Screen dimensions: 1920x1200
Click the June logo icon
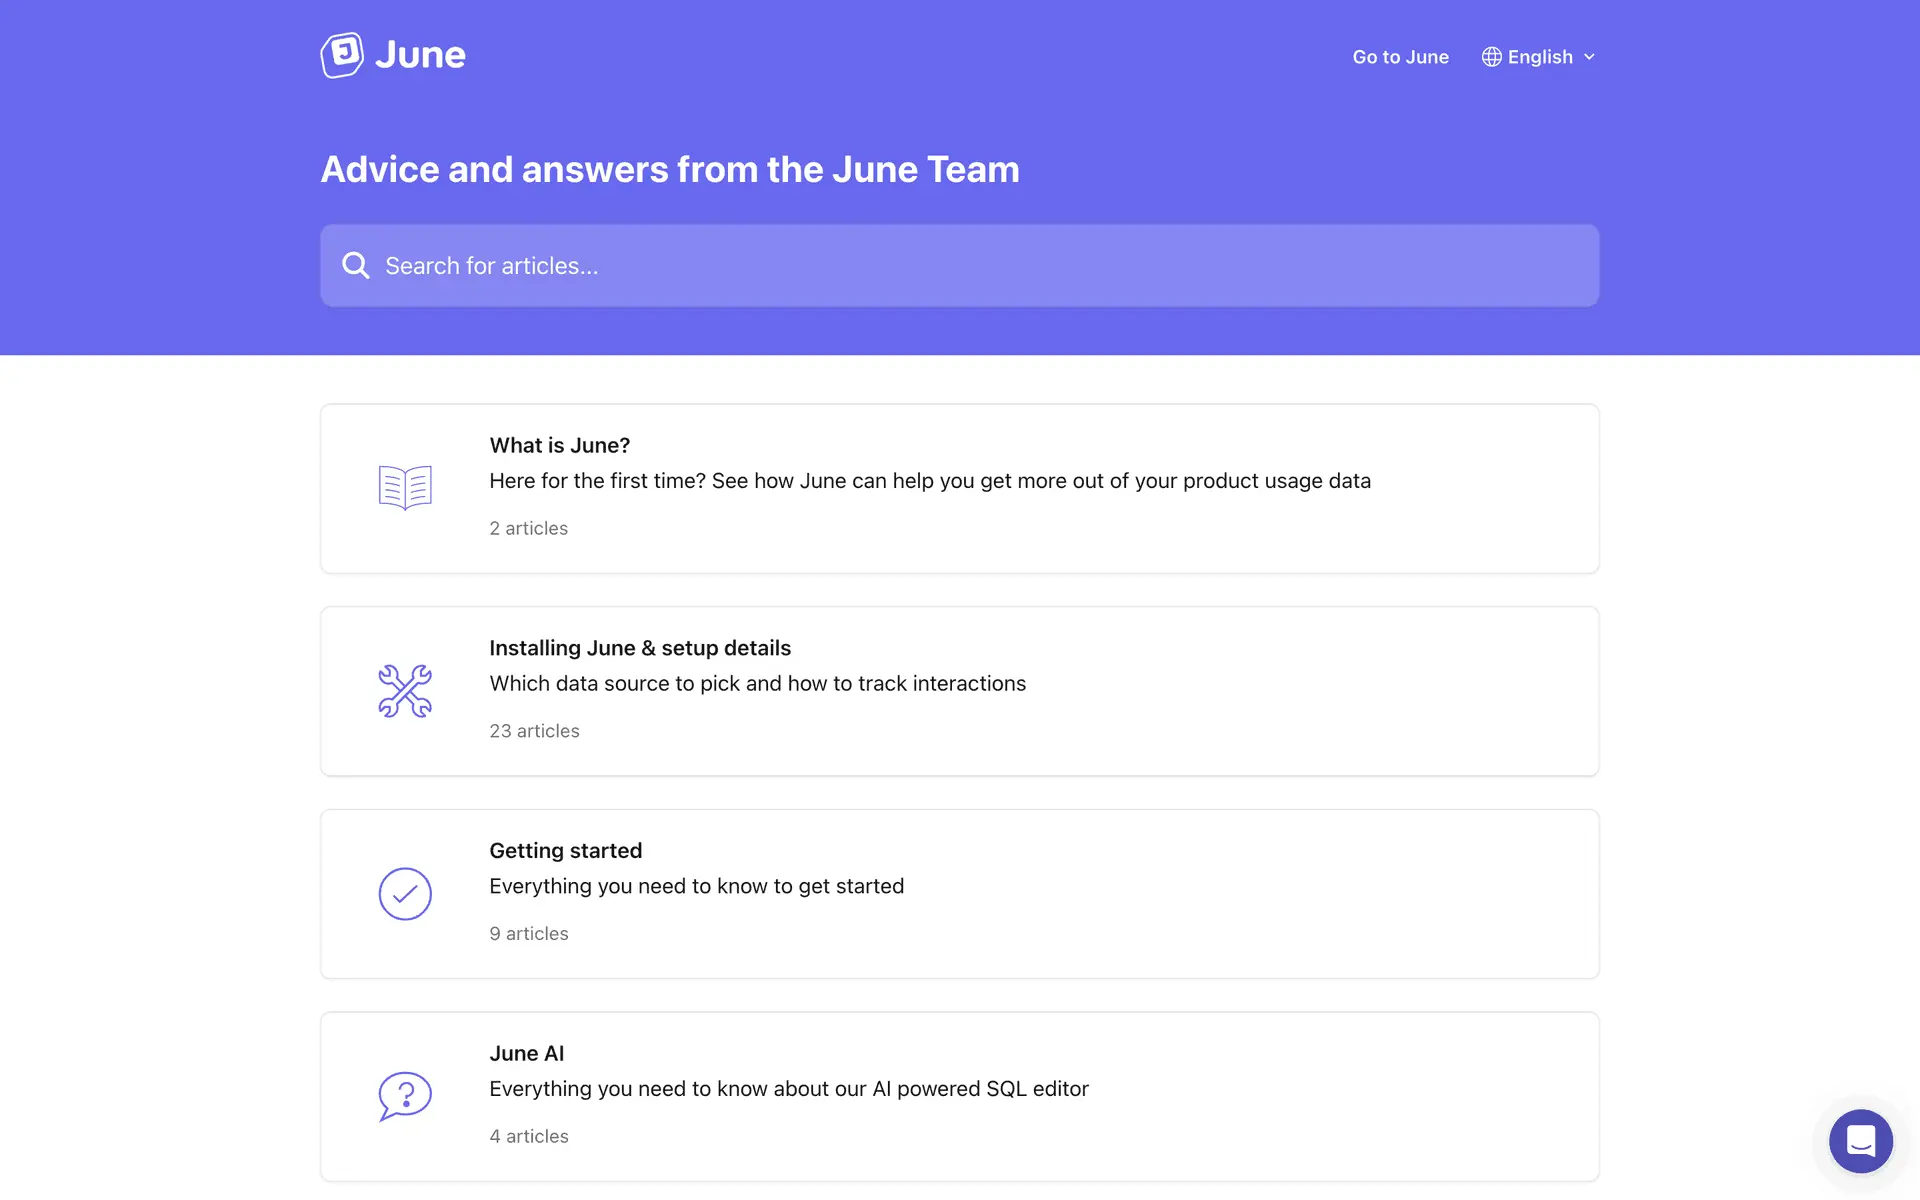pos(342,55)
